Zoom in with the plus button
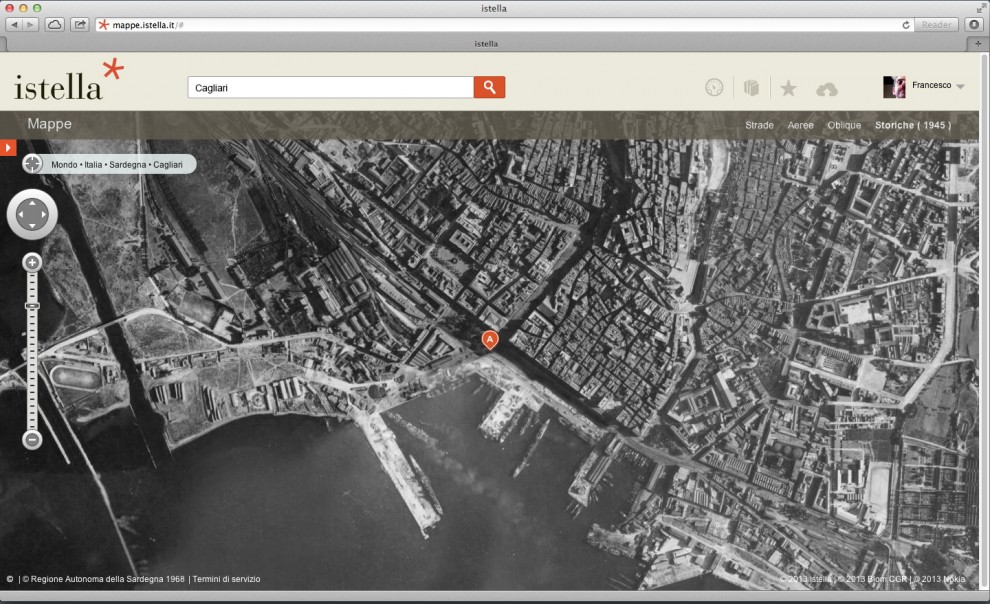 [x=32, y=263]
